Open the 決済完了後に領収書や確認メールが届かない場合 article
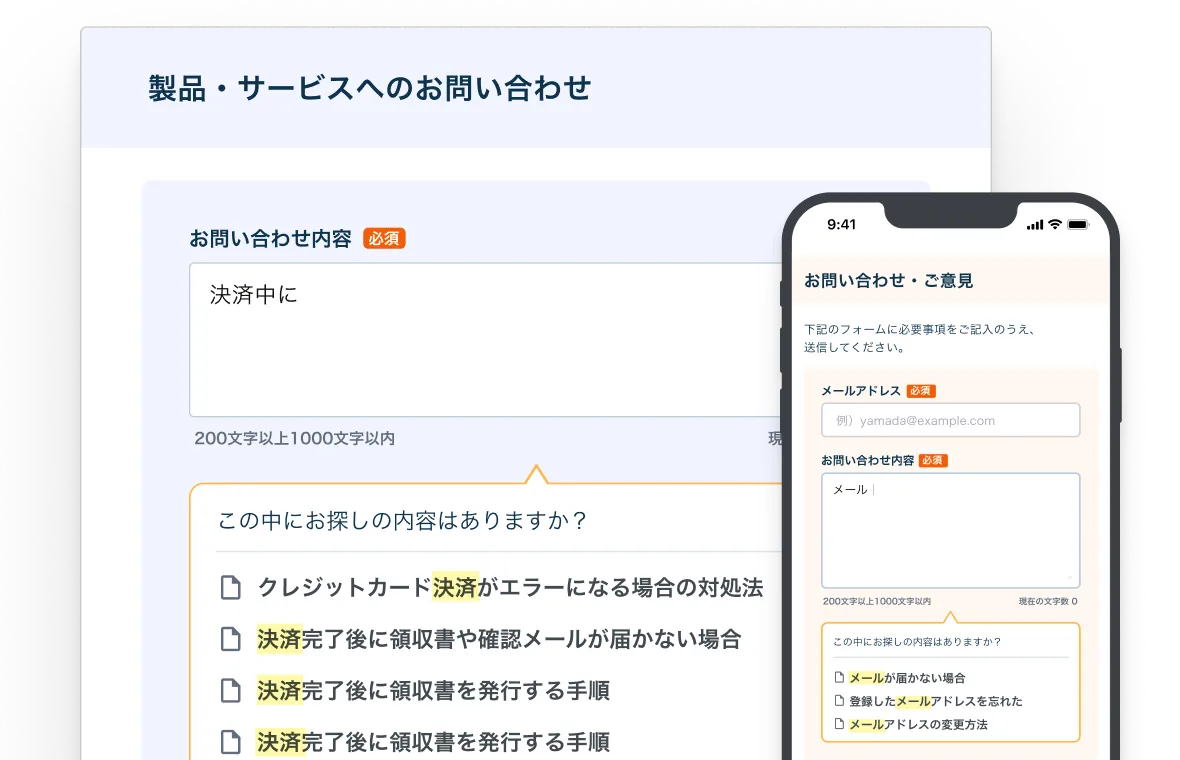1180x760 pixels. click(x=499, y=639)
